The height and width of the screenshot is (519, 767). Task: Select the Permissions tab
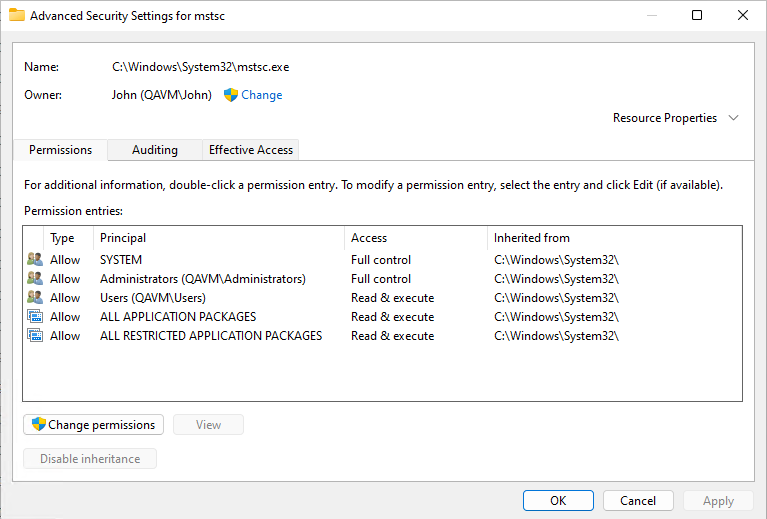pyautogui.click(x=61, y=150)
